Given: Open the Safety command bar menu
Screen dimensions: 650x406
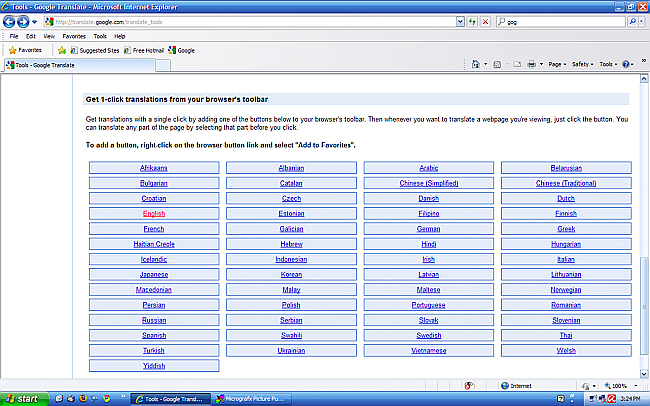Looking at the screenshot, I should click(582, 64).
